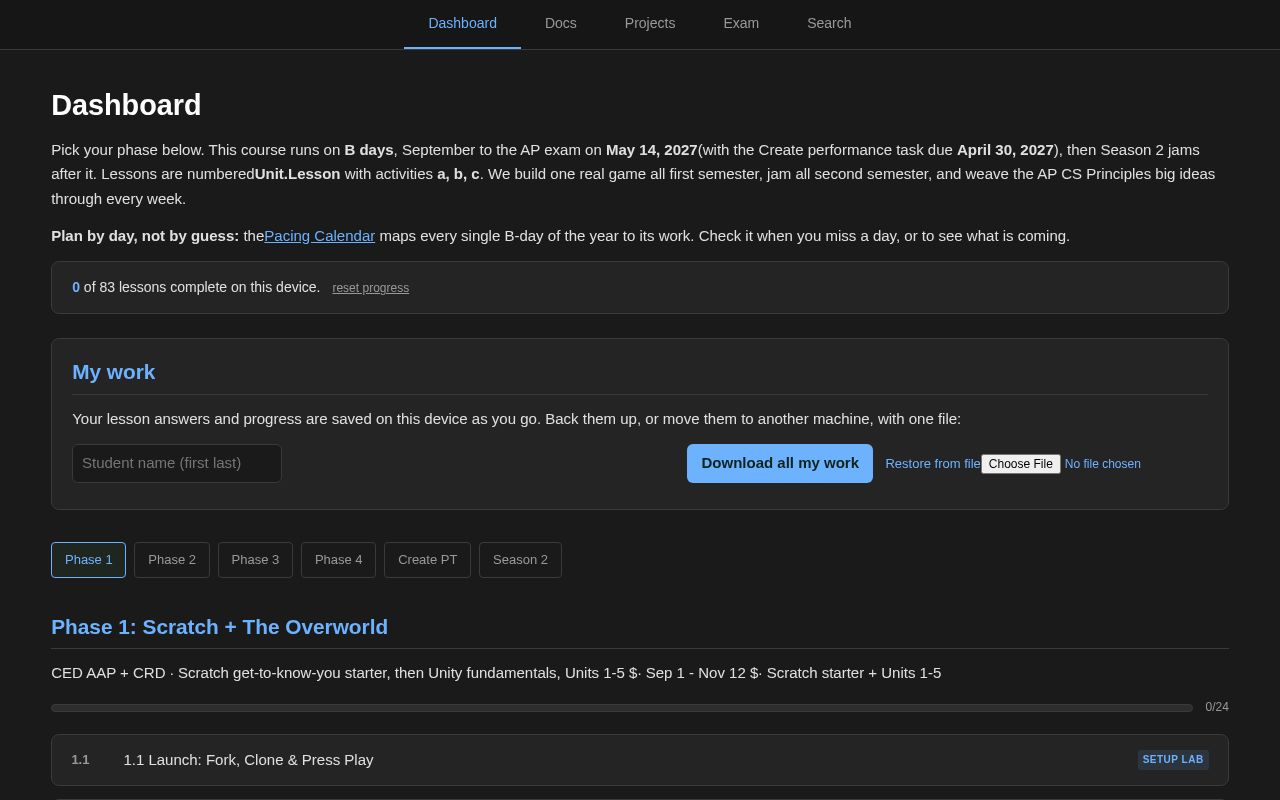Click the Choose File button
The image size is (1280, 800).
(1020, 464)
